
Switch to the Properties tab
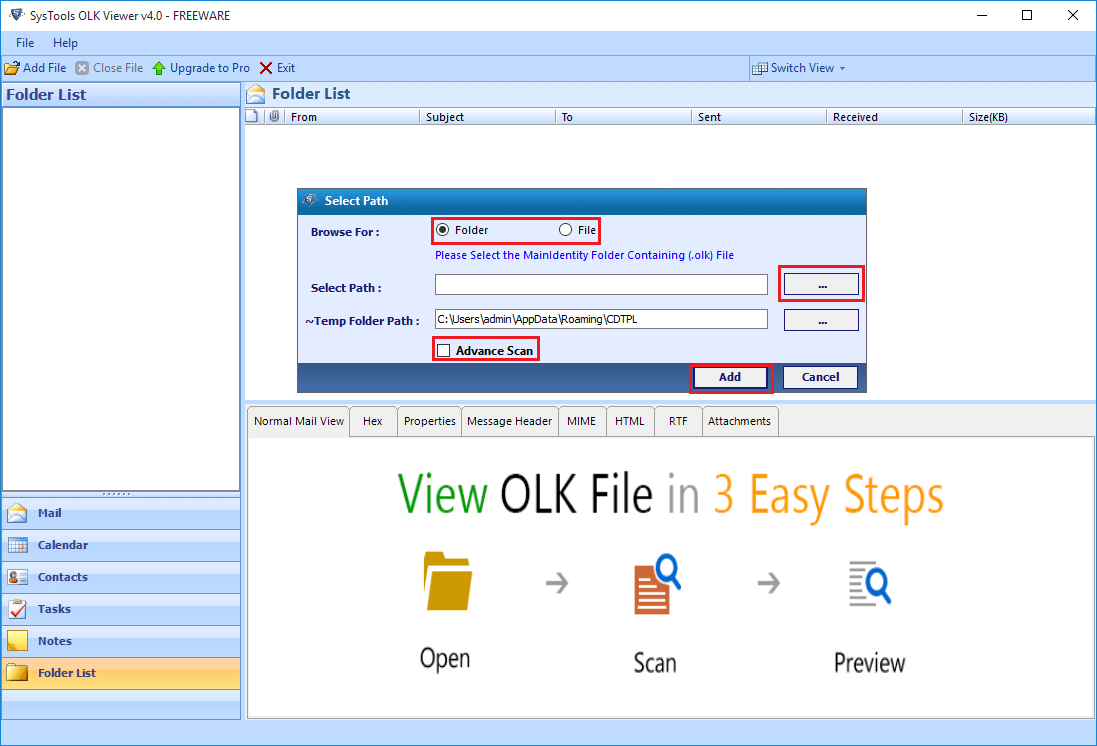(430, 421)
